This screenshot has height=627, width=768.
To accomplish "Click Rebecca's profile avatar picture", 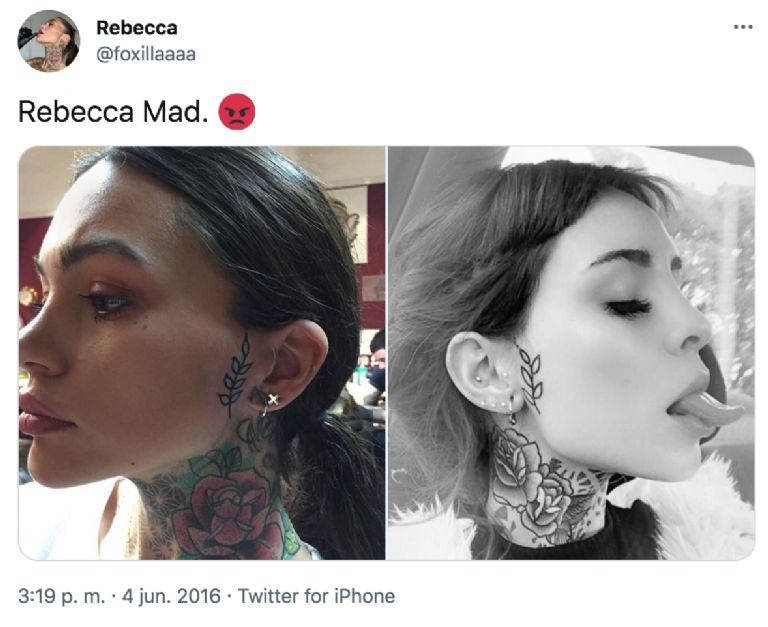I will pos(48,41).
